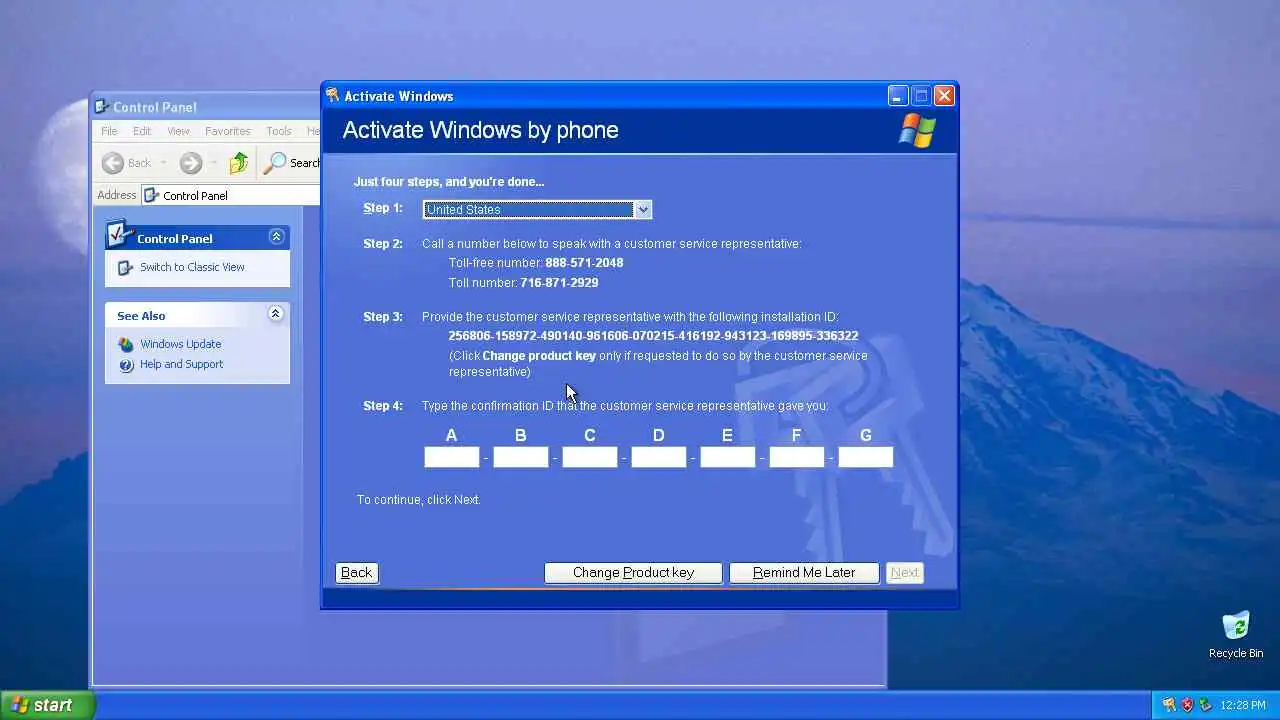Click the activation keys tray icon
This screenshot has height=720, width=1280.
tap(1169, 705)
